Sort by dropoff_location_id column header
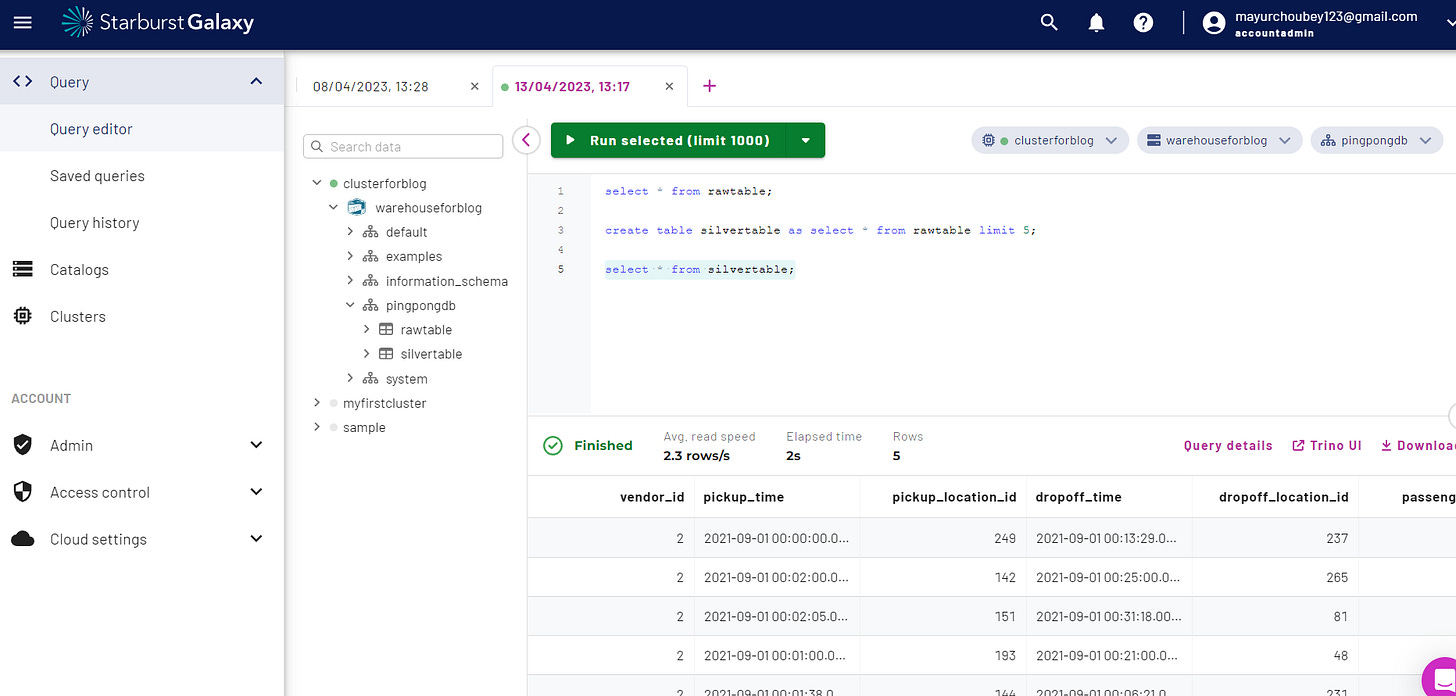 [x=1284, y=497]
